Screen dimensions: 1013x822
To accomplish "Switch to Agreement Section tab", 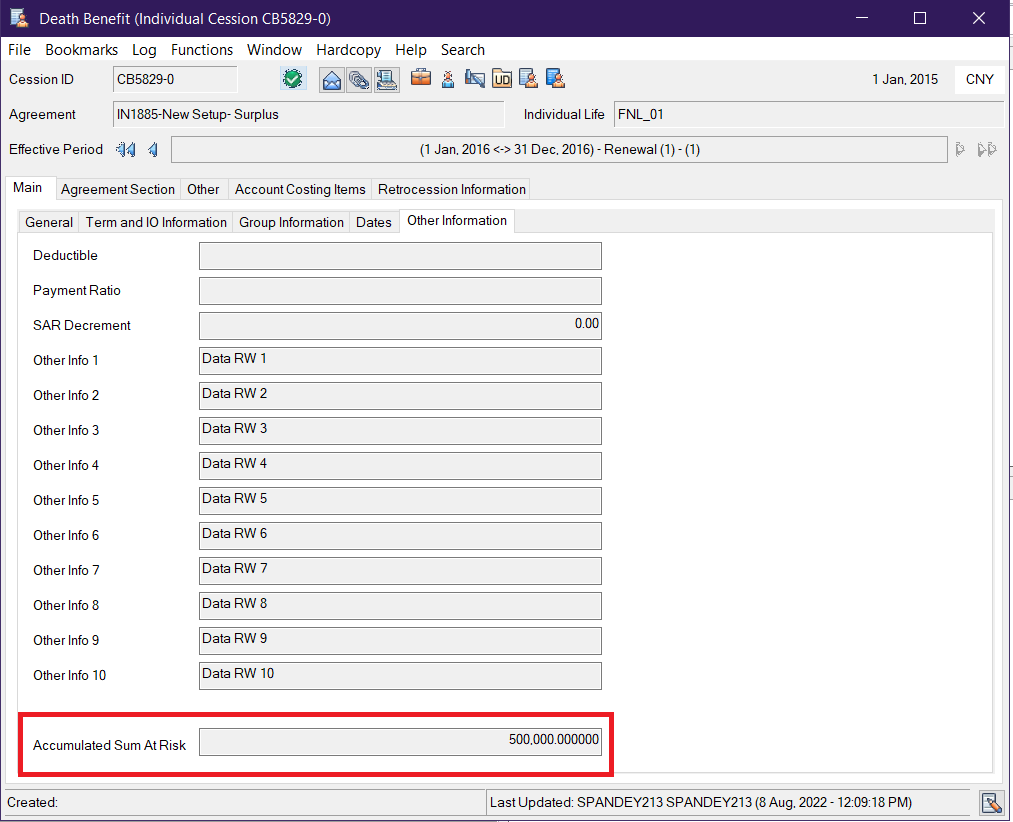I will 118,189.
